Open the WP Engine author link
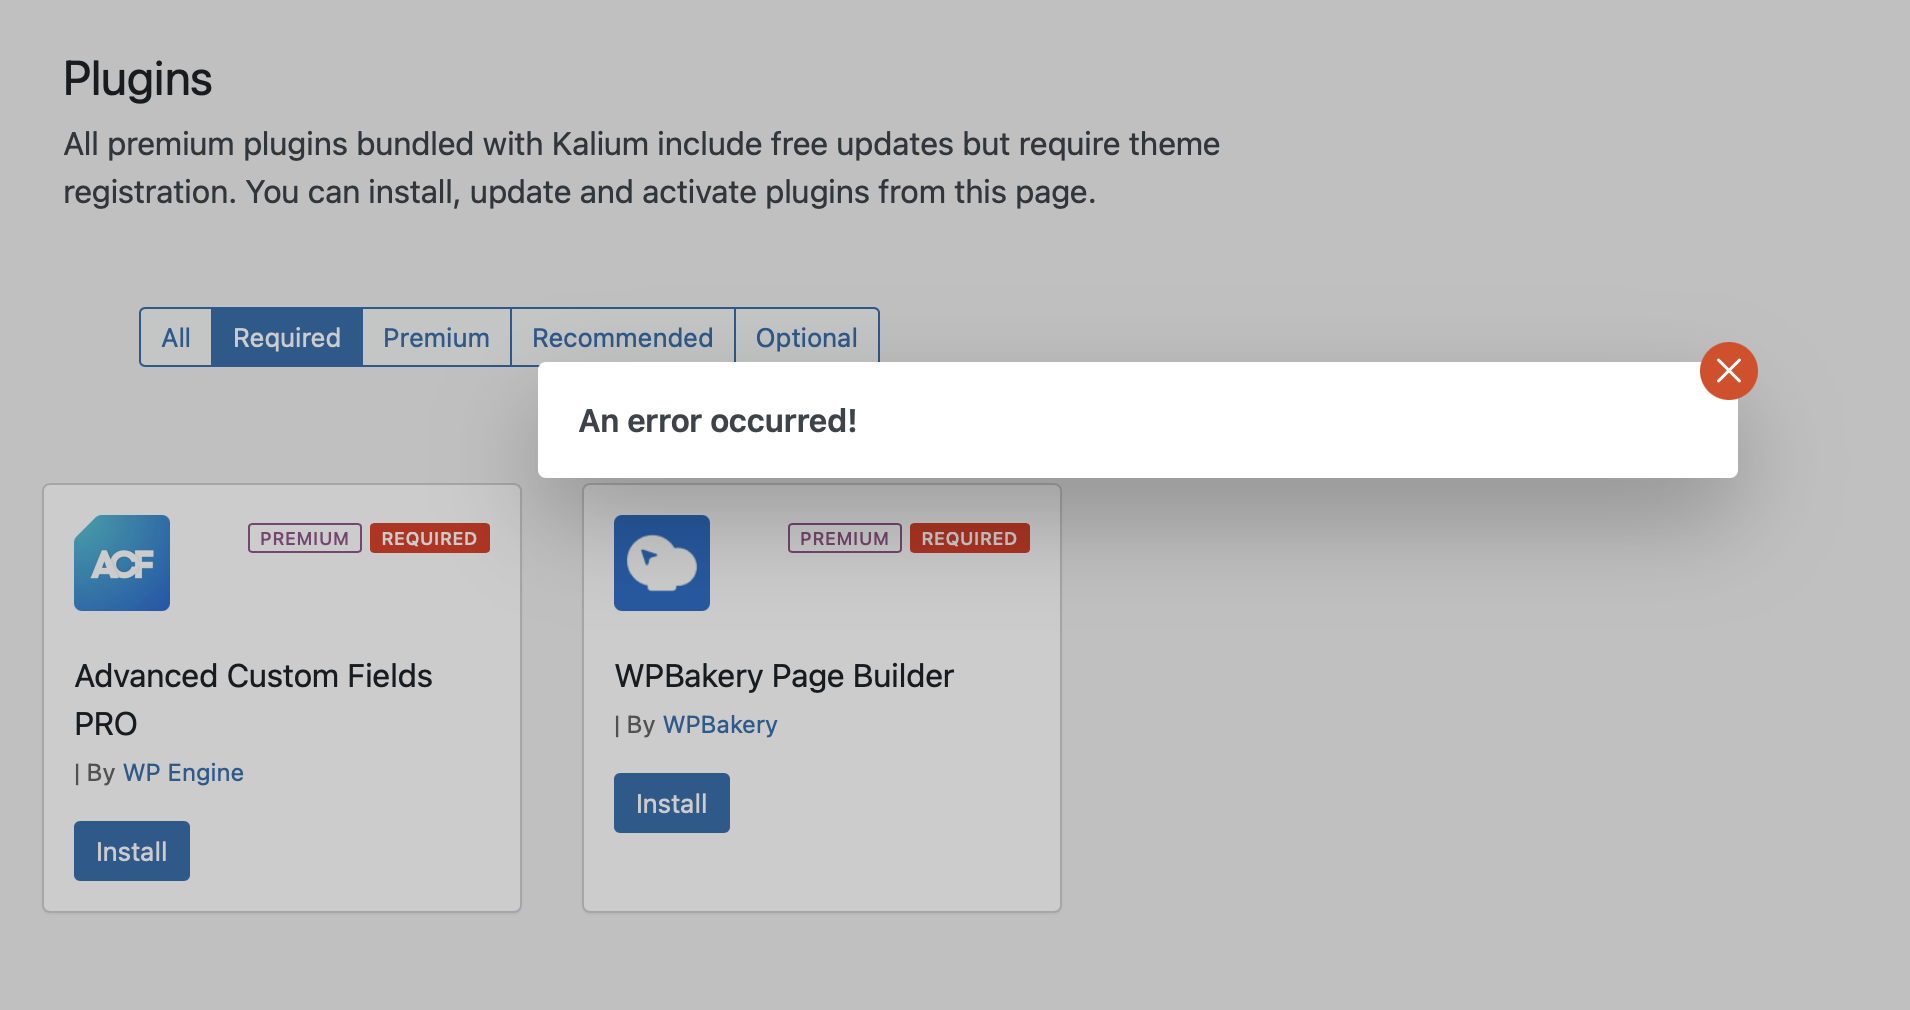 (x=183, y=773)
